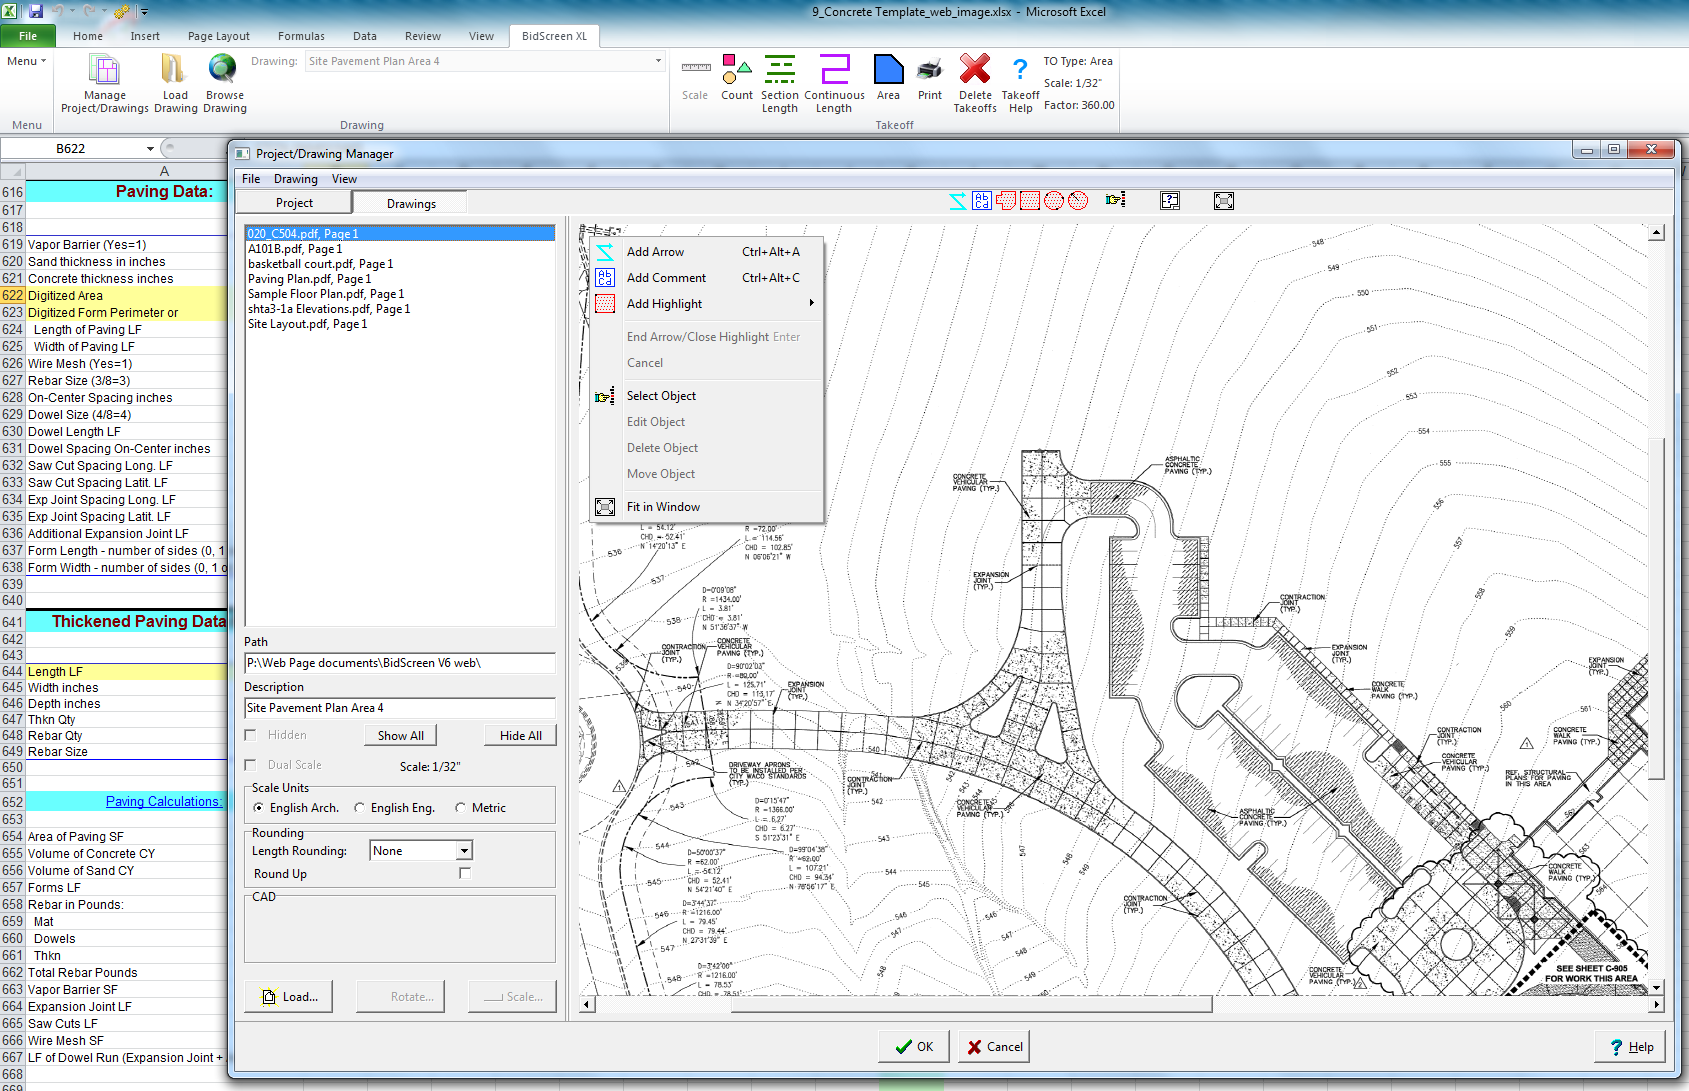Select the Metric scale units radio button

point(461,808)
